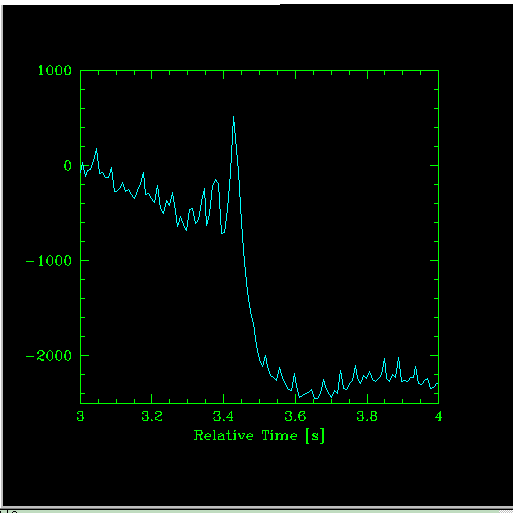Select the 0 y-axis tick label
513x513 pixels.
point(68,165)
